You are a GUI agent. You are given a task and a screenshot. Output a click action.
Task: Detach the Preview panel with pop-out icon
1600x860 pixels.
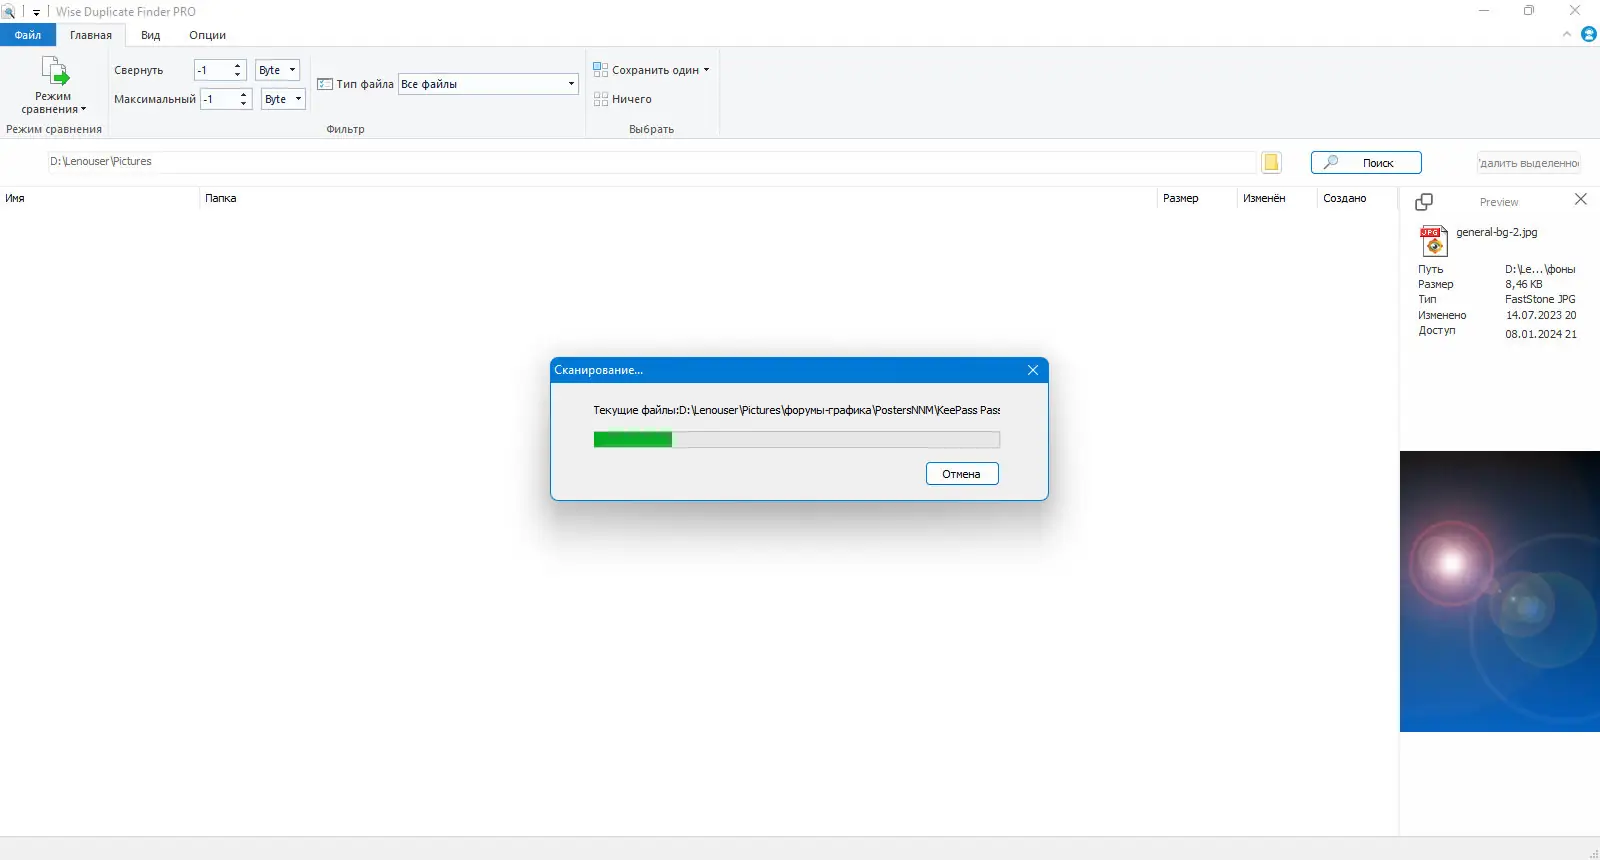coord(1424,202)
